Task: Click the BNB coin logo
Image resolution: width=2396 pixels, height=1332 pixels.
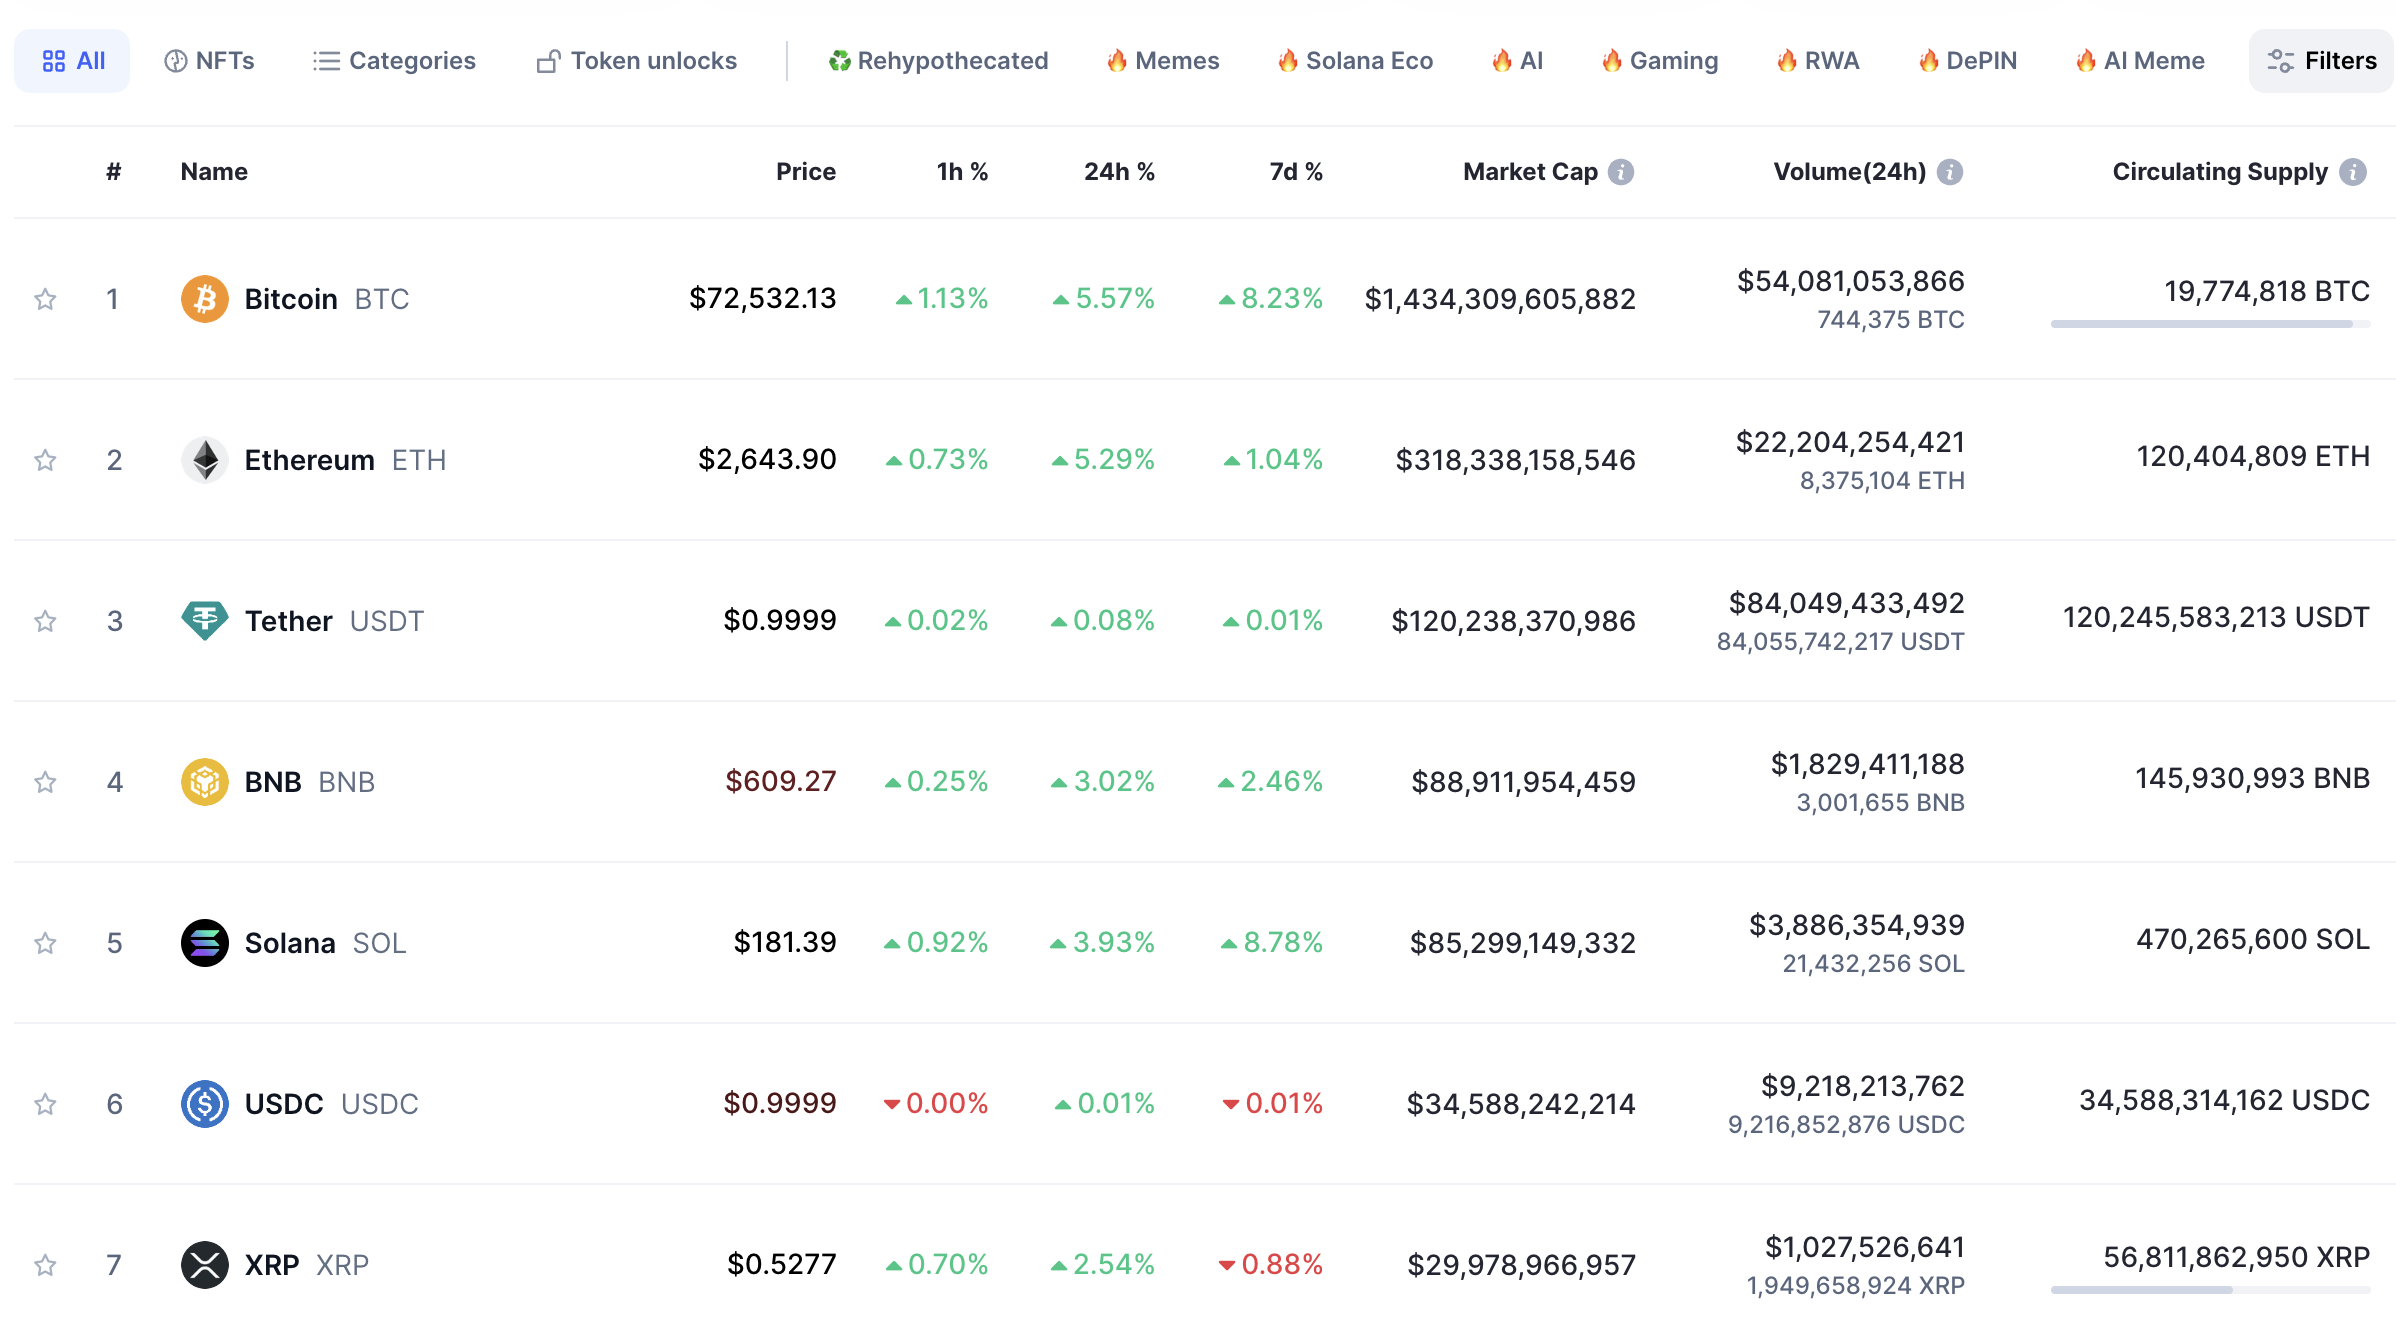Action: pyautogui.click(x=205, y=782)
